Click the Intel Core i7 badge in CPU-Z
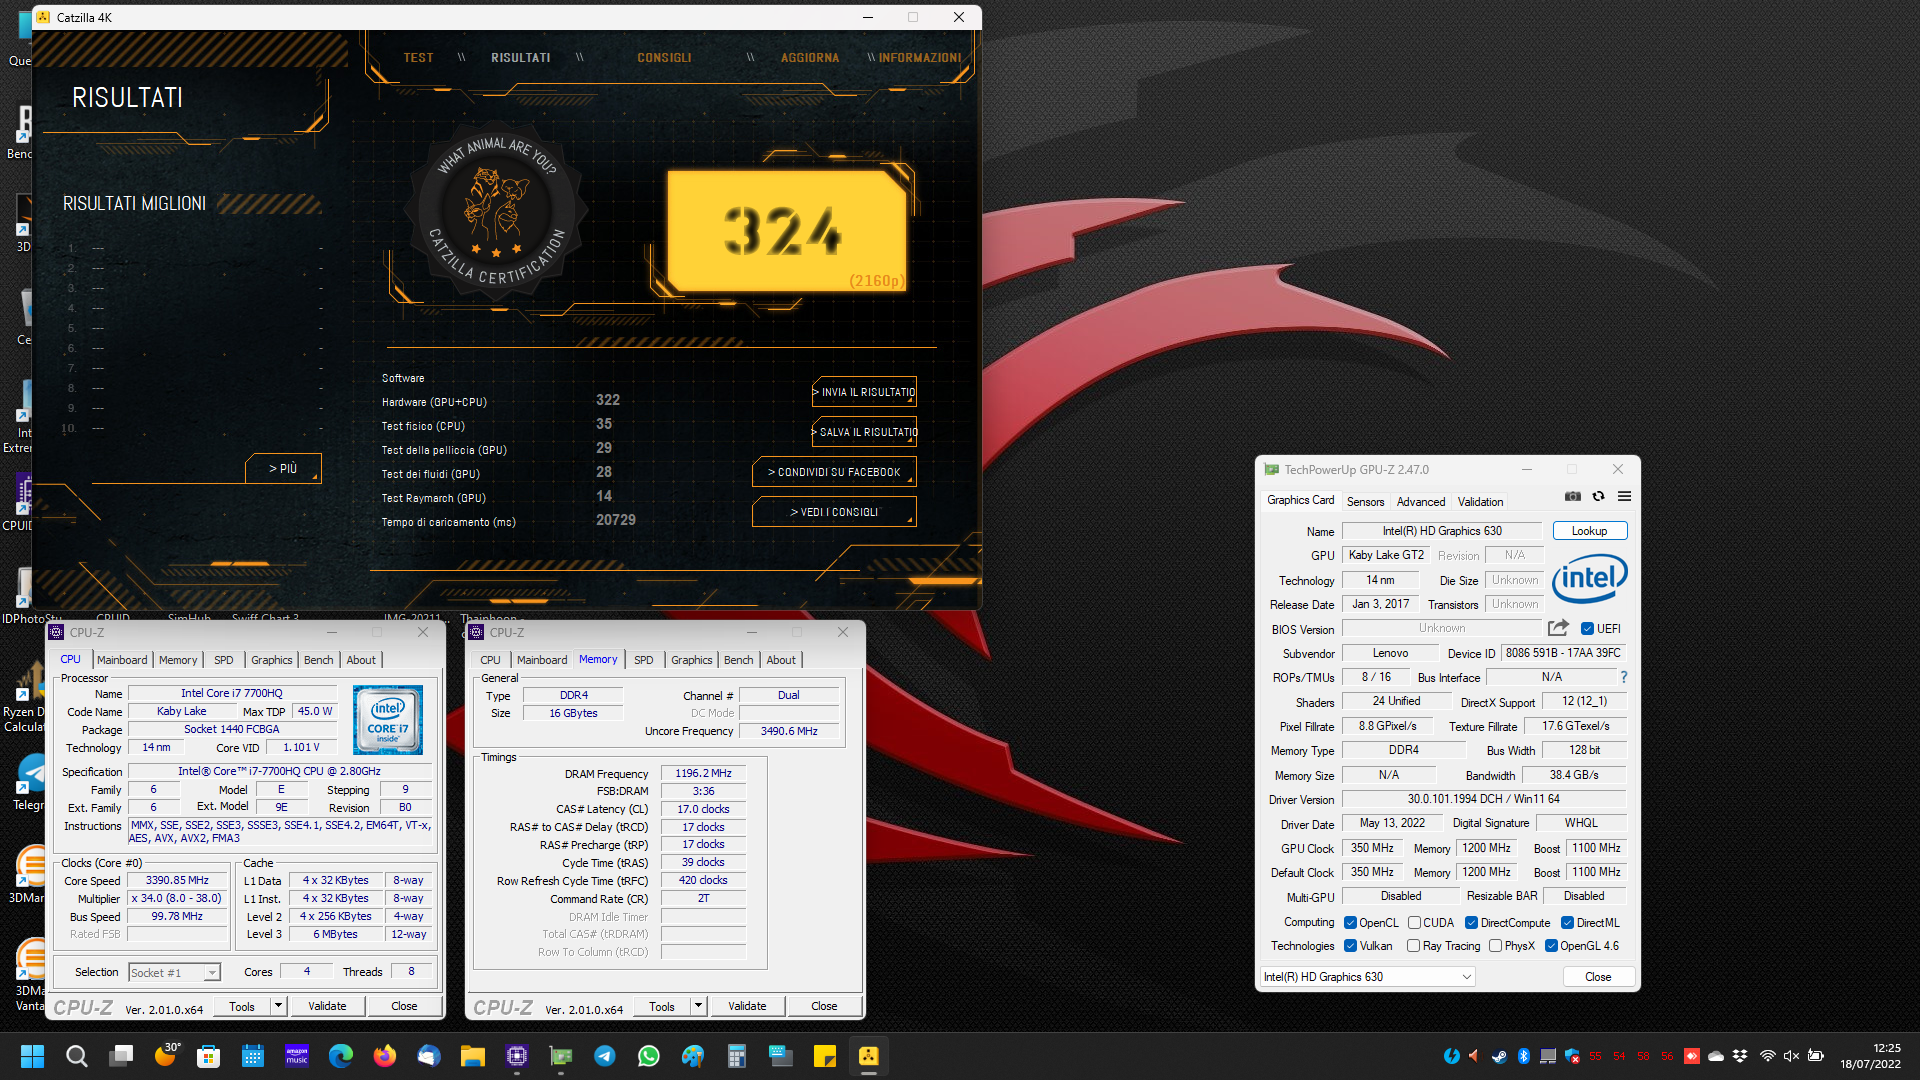This screenshot has height=1080, width=1920. (x=388, y=720)
